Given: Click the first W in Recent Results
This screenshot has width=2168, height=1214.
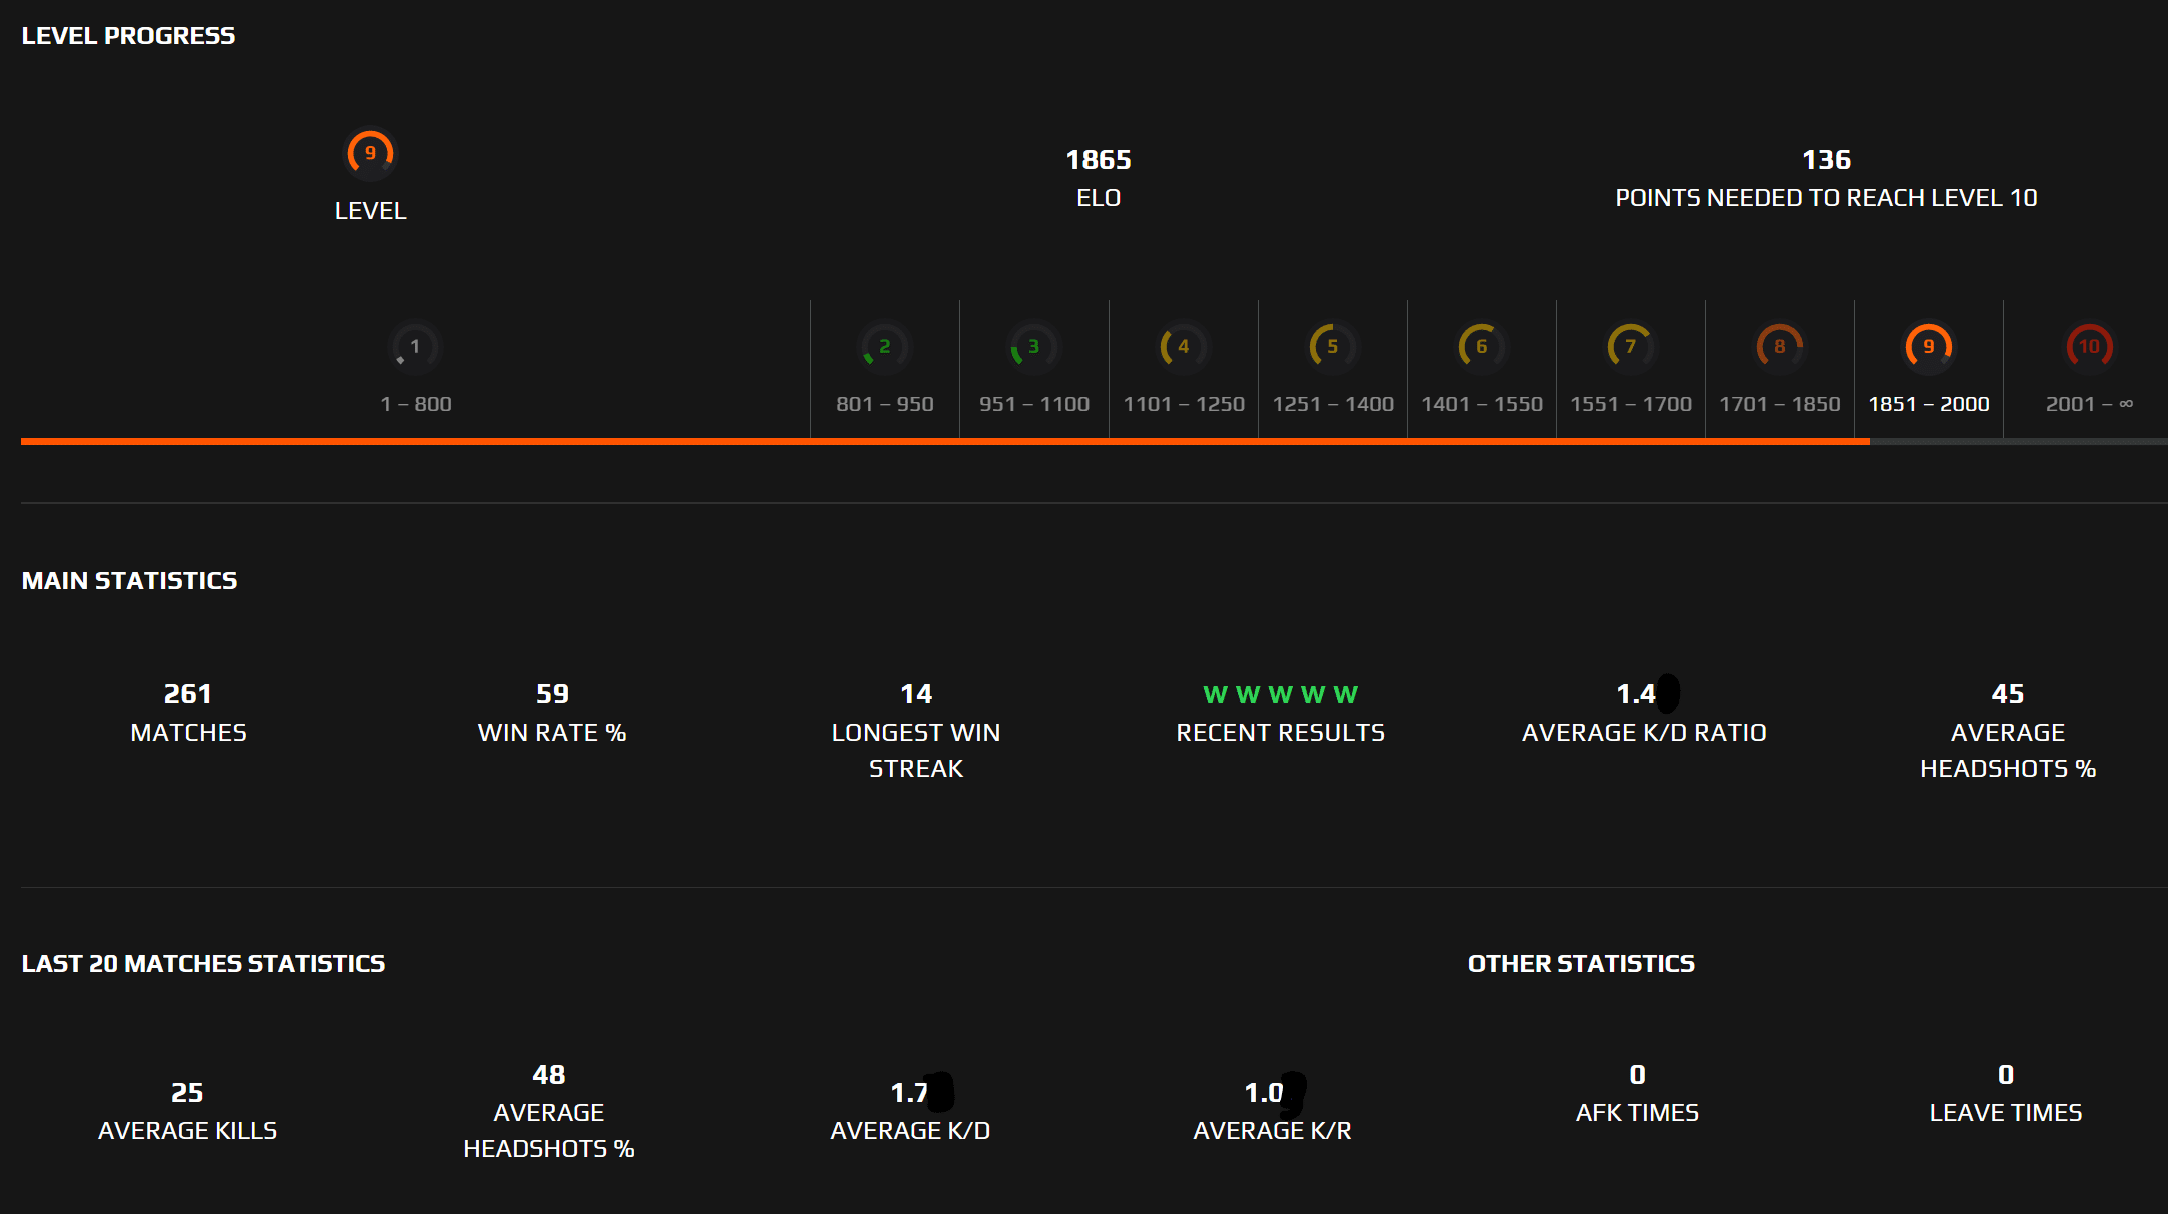Looking at the screenshot, I should 1213,693.
